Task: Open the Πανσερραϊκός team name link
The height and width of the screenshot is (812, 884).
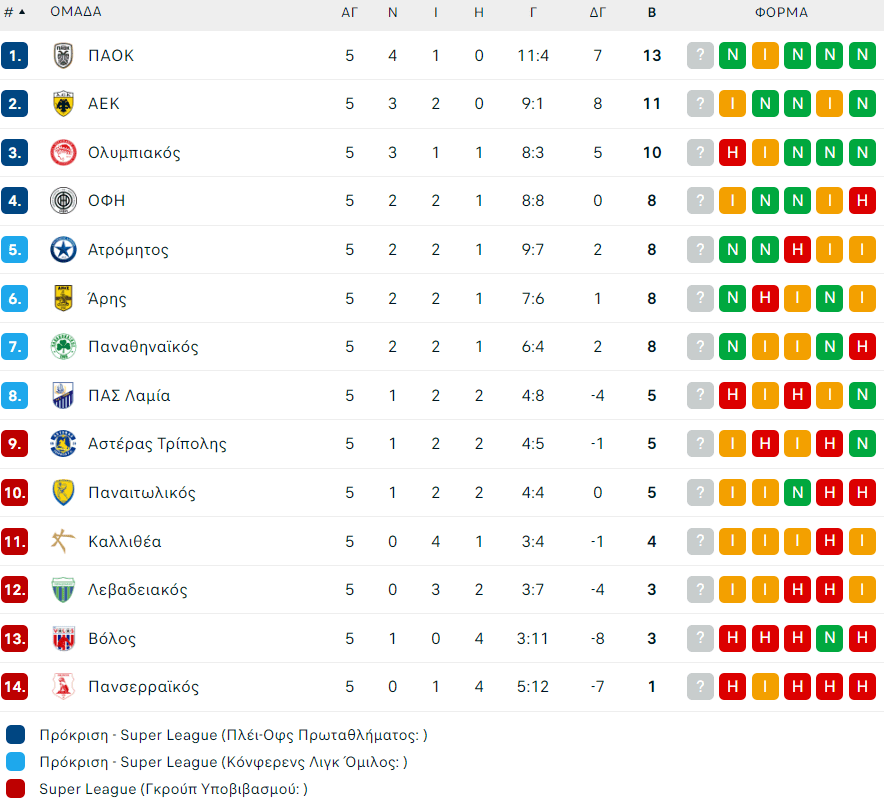Action: click(143, 687)
